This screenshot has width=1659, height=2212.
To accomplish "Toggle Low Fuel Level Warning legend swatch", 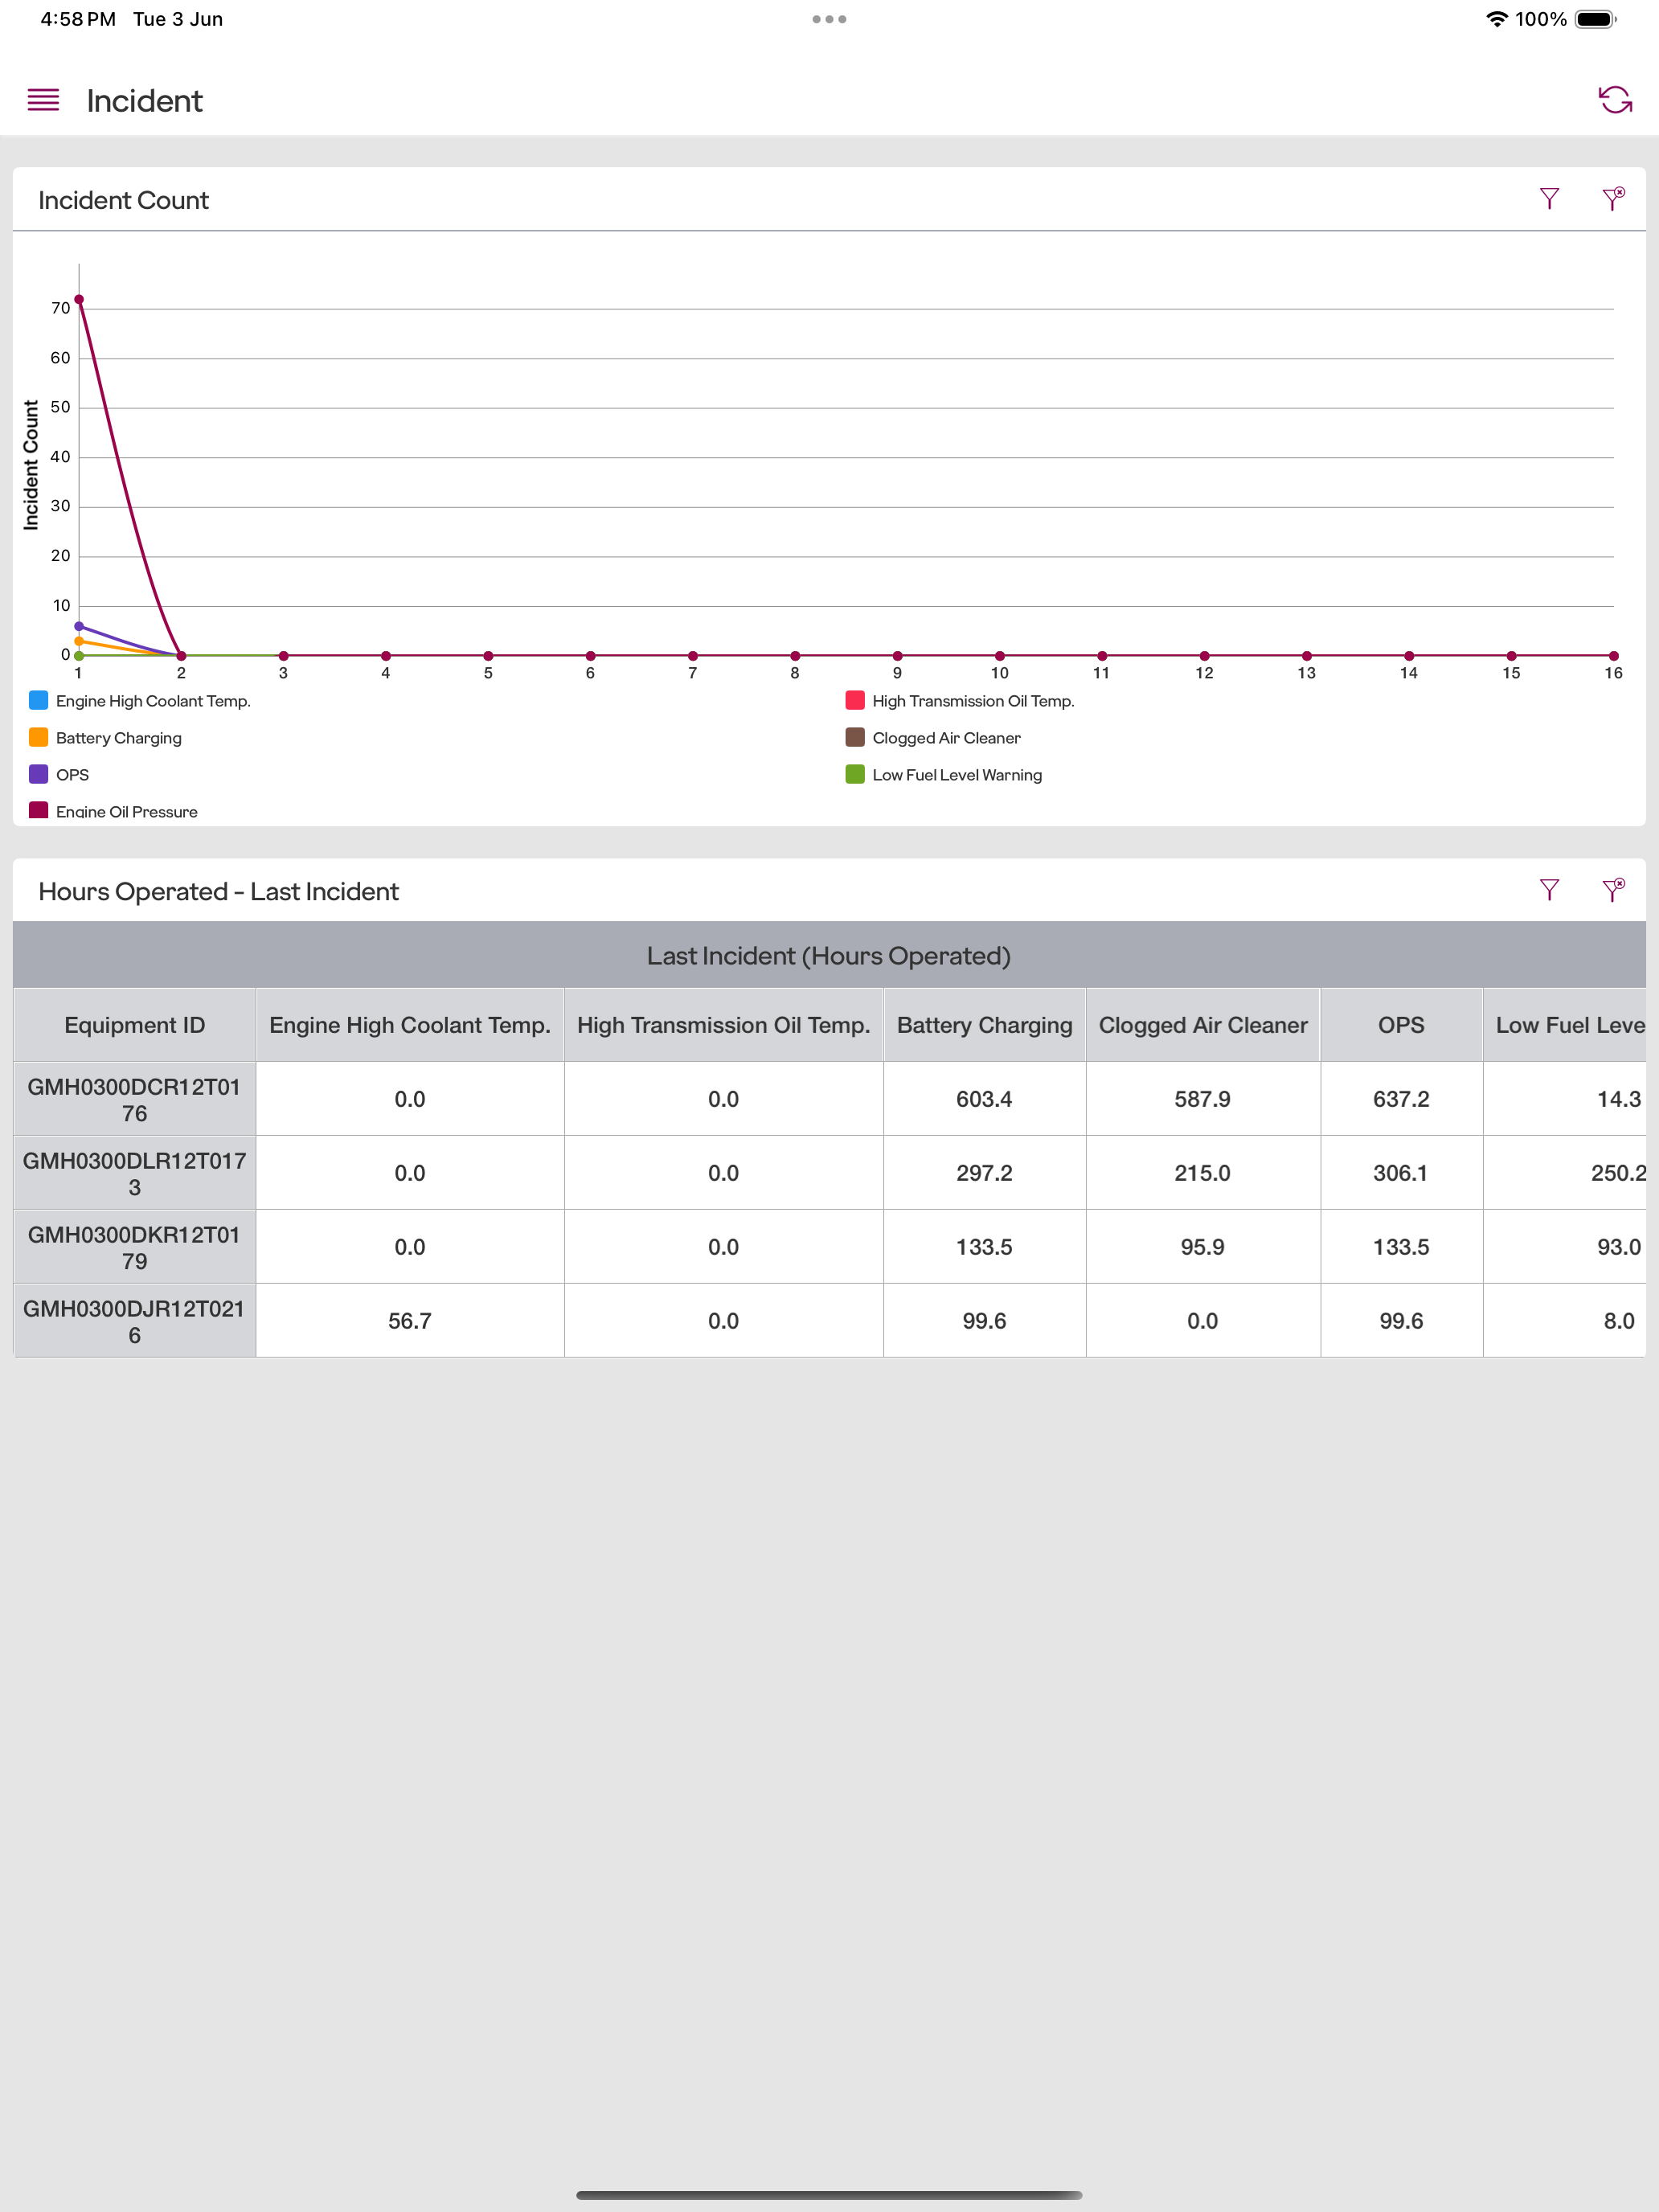I will [855, 774].
